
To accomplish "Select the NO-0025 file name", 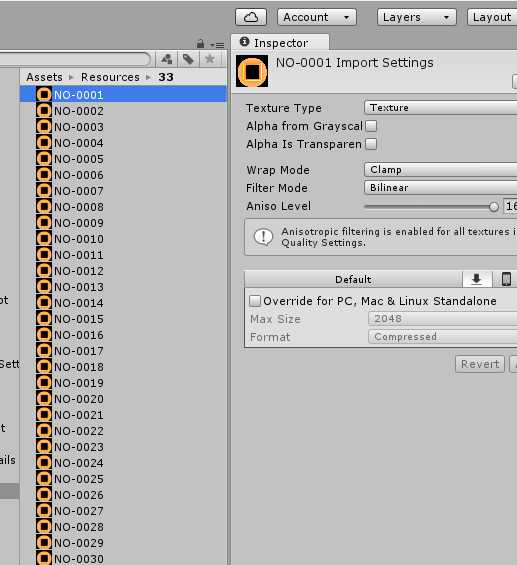I will coord(79,479).
